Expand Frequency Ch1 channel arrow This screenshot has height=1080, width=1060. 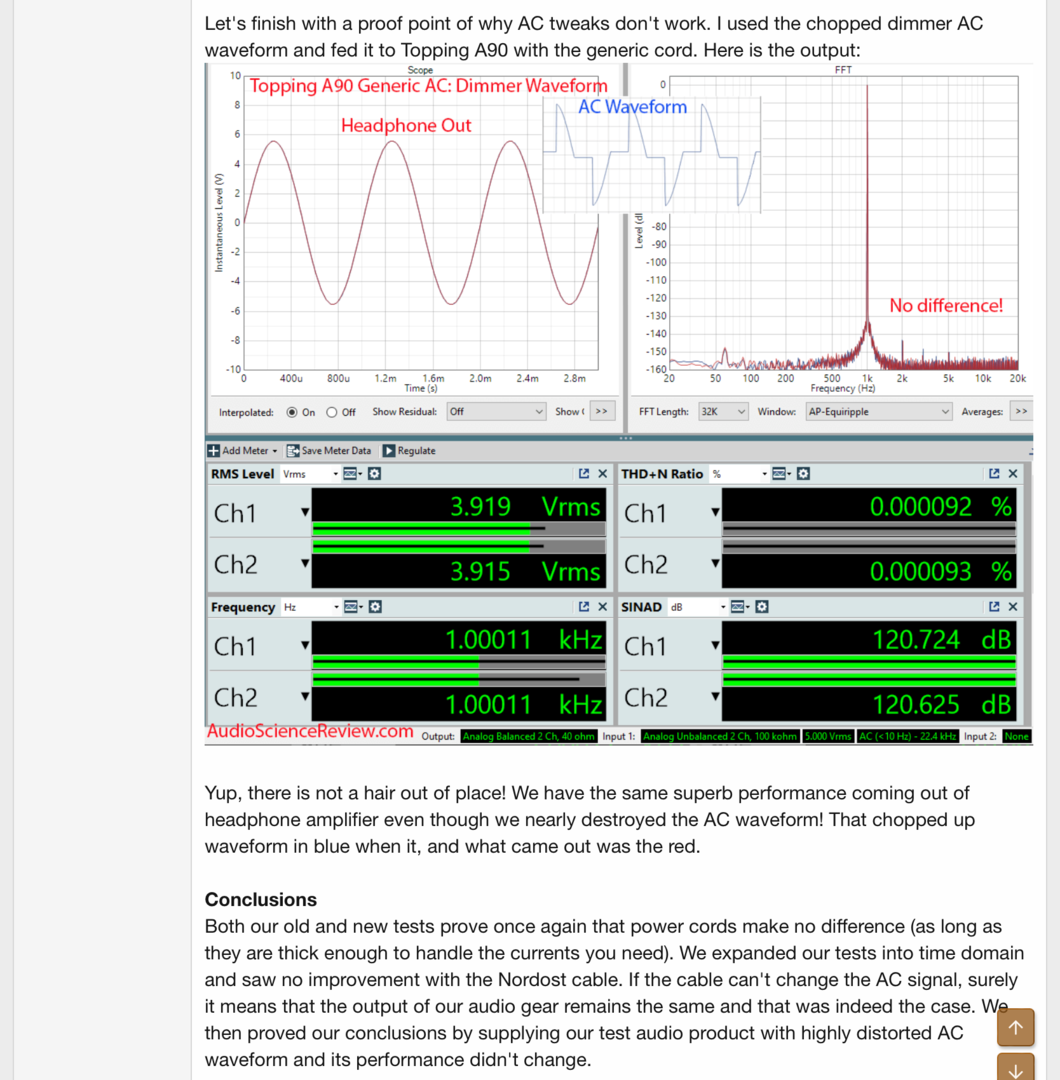tap(304, 645)
